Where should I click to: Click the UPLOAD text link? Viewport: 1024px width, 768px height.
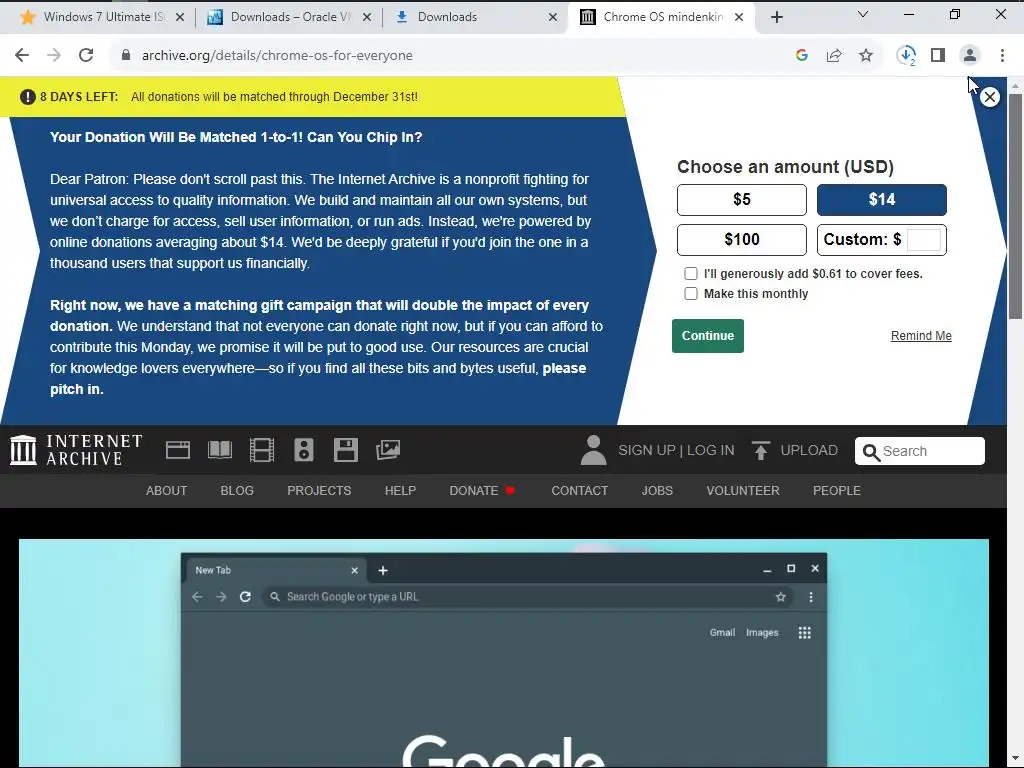click(809, 450)
